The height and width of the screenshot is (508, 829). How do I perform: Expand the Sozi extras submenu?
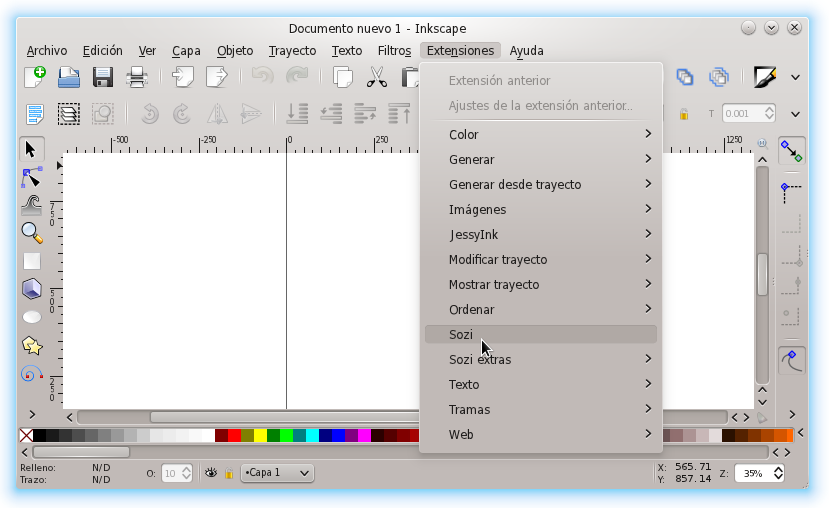pos(541,359)
